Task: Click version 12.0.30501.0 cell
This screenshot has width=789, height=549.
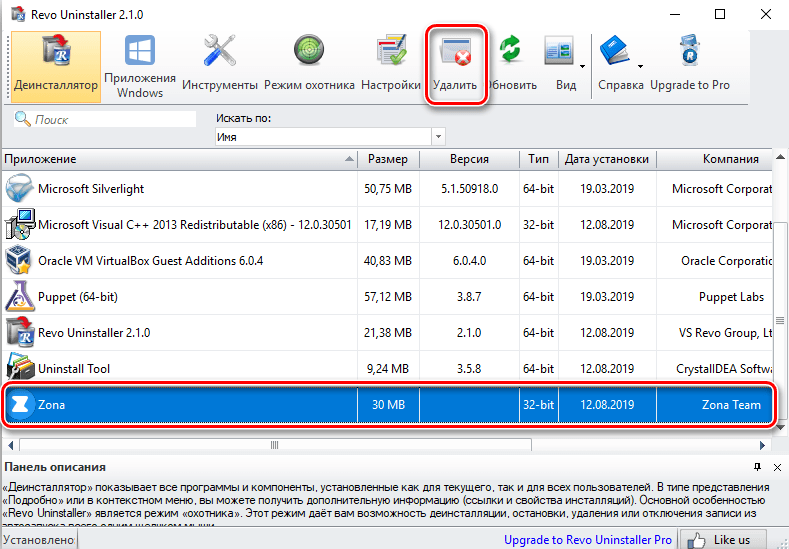Action: click(469, 224)
